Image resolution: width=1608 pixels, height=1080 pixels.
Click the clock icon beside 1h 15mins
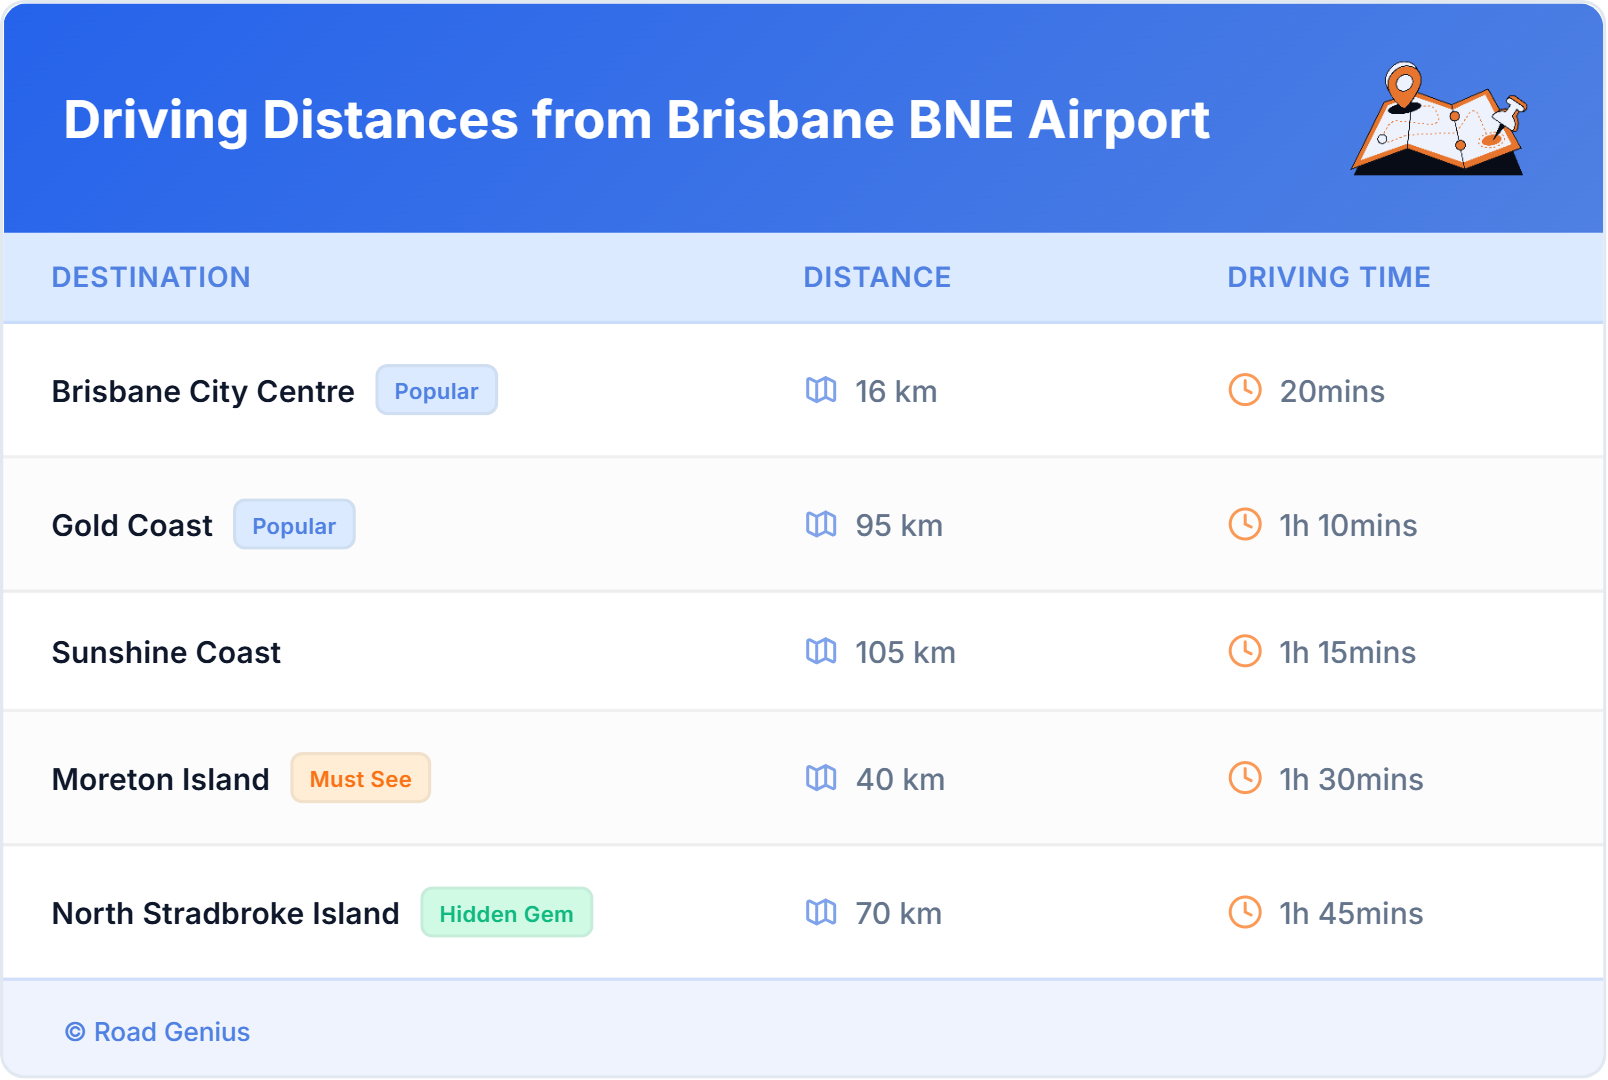coord(1245,651)
